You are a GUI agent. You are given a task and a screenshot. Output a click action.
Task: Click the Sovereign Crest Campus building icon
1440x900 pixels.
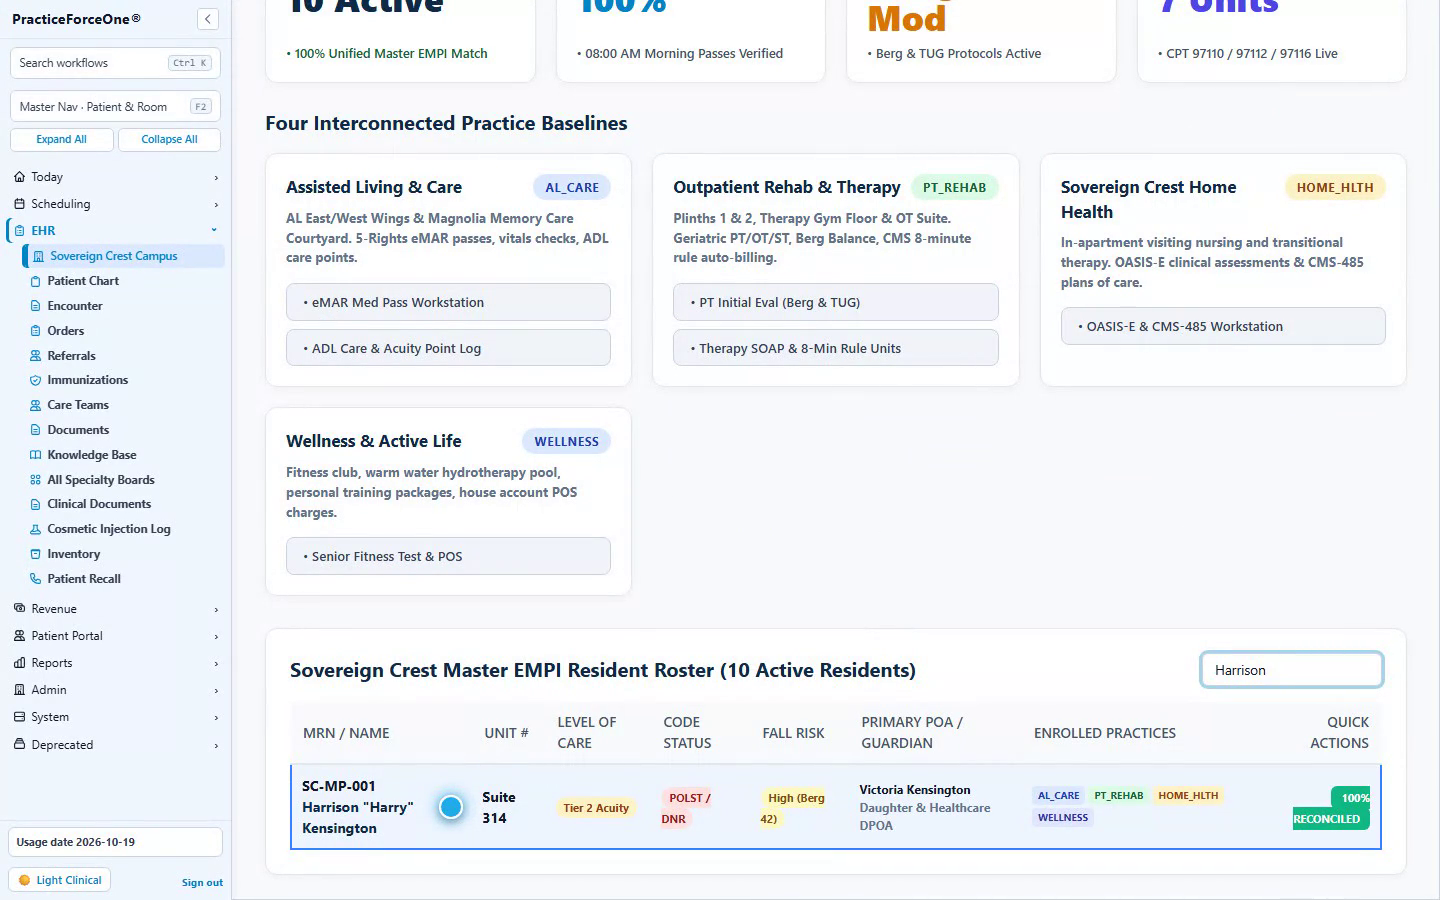(38, 256)
